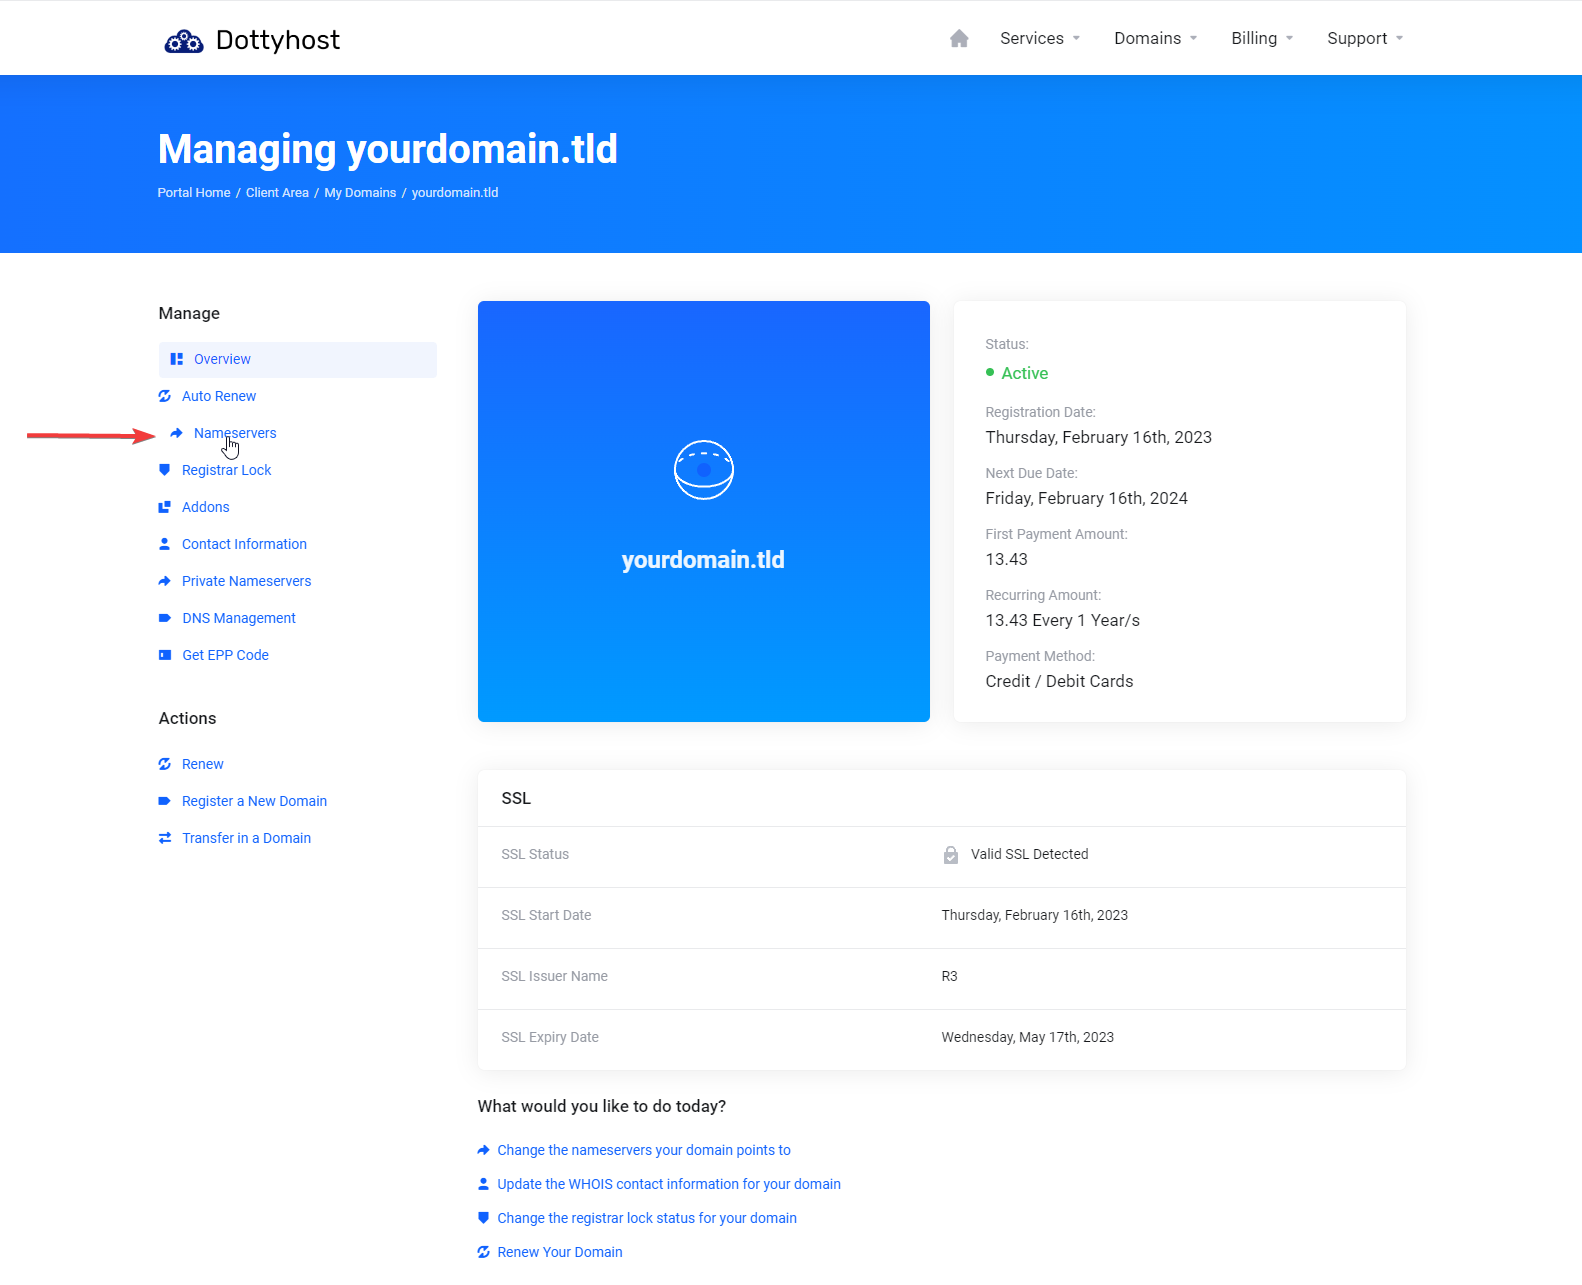This screenshot has width=1582, height=1285.
Task: Open DNS Management page
Action: (x=239, y=618)
